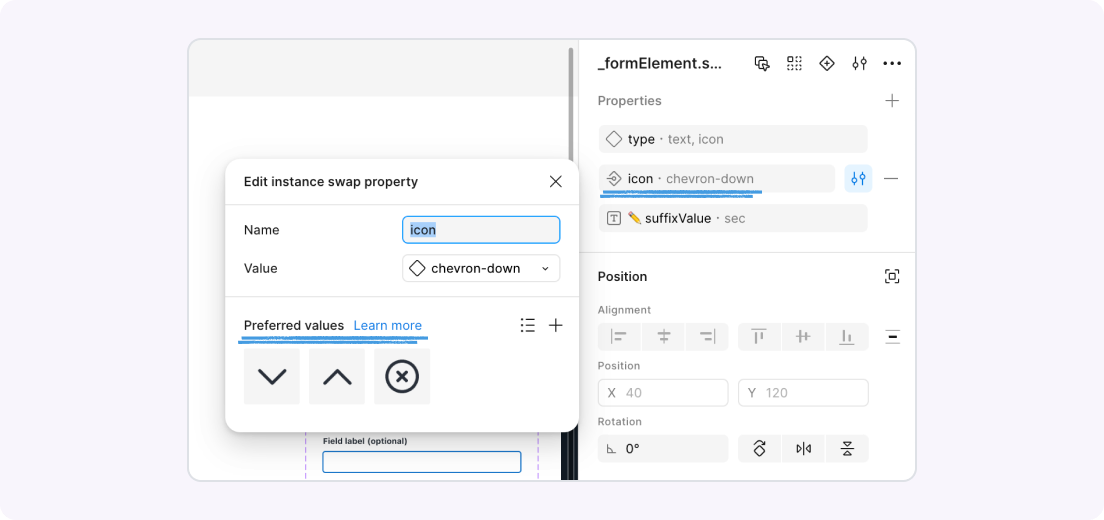Open component configuration sliders icon in header
Viewport: 1104px width, 520px height.
point(859,63)
